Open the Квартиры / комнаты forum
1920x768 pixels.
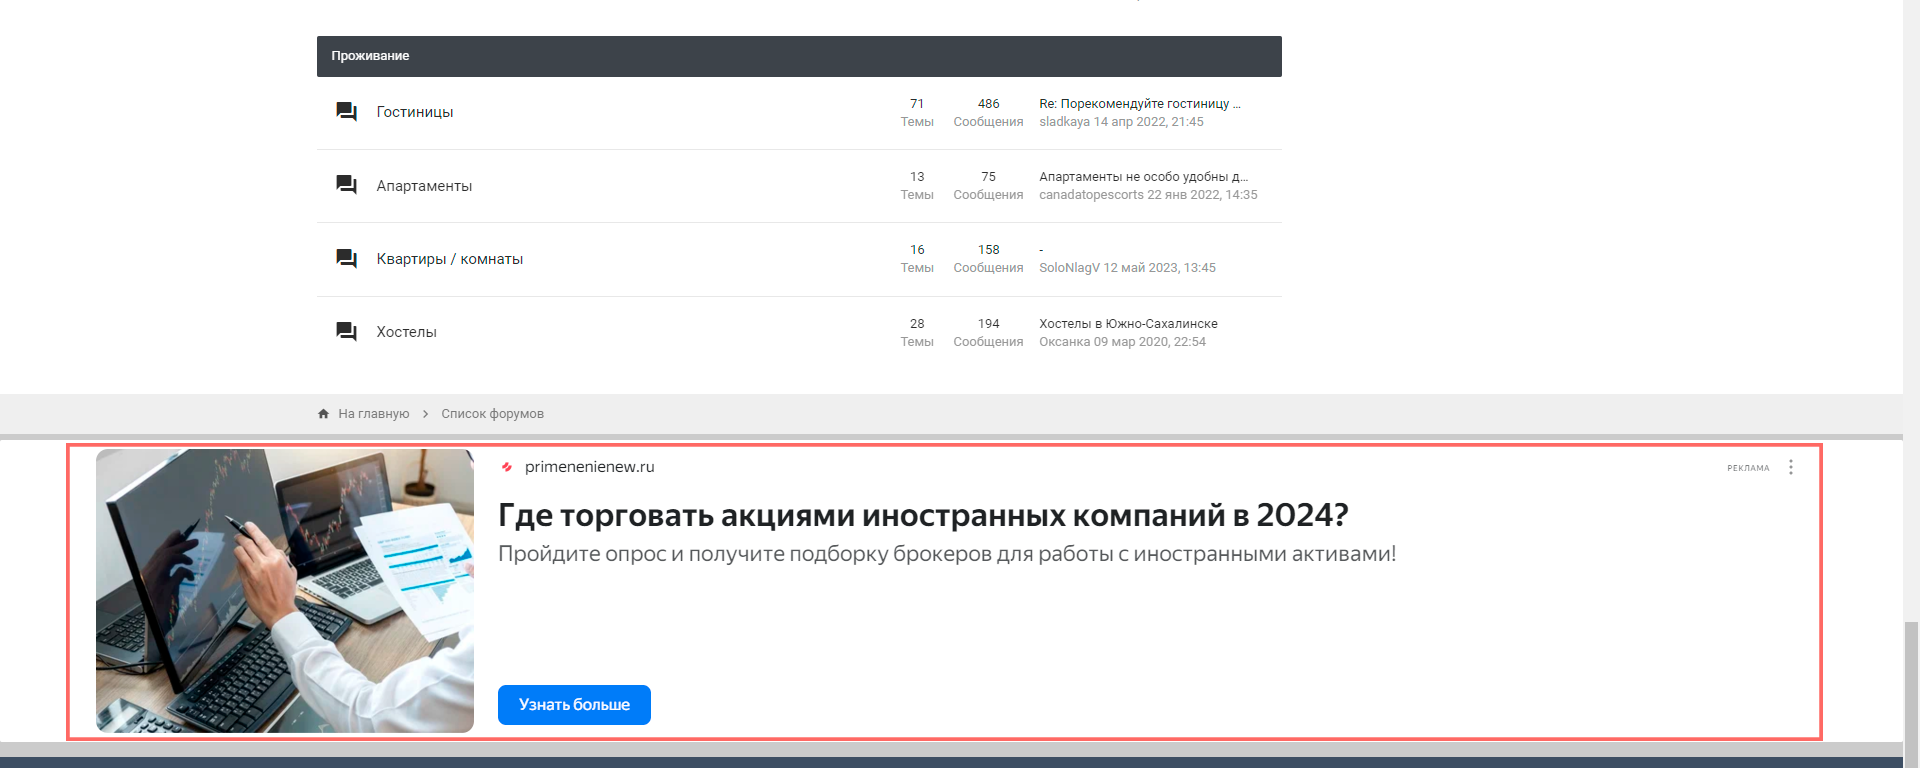click(450, 259)
